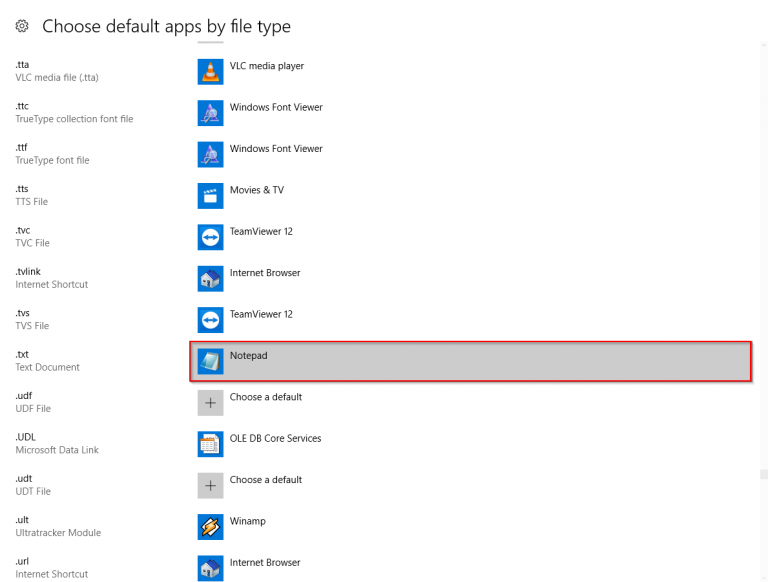The image size is (768, 582).
Task: Choose a default app for .udf
Action: click(265, 397)
